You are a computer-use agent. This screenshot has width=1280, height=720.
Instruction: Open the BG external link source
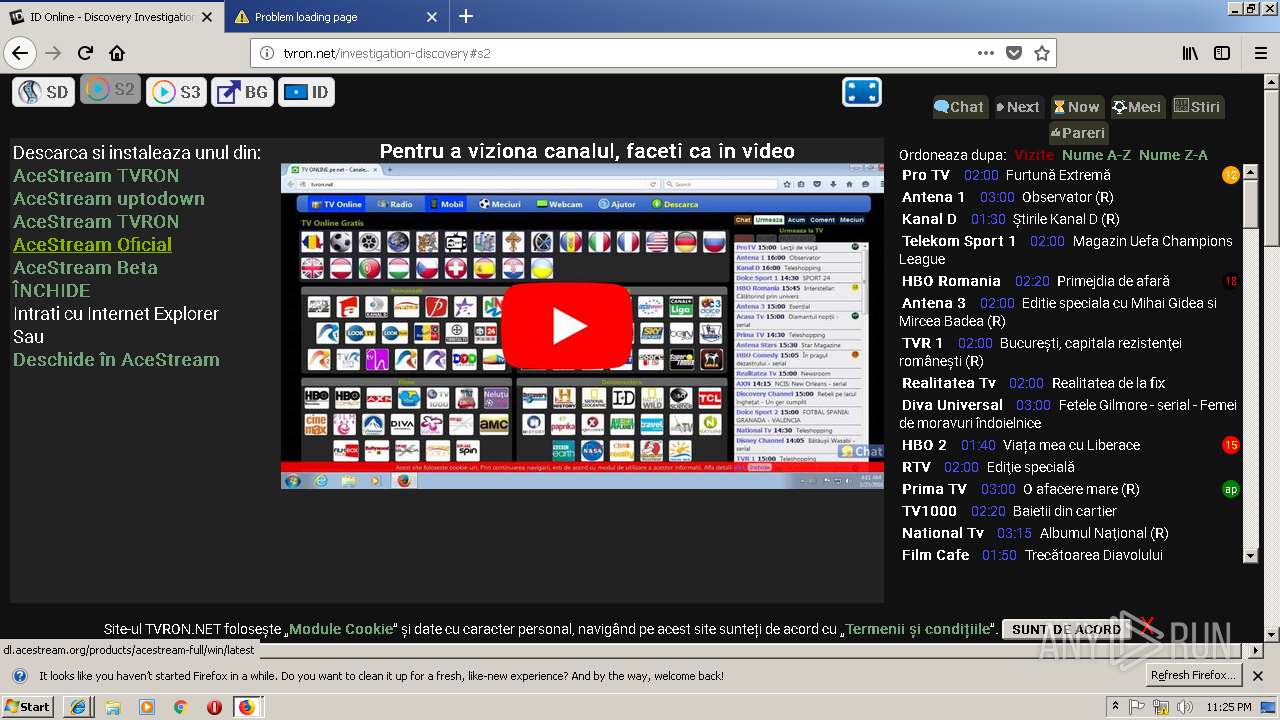tap(242, 92)
